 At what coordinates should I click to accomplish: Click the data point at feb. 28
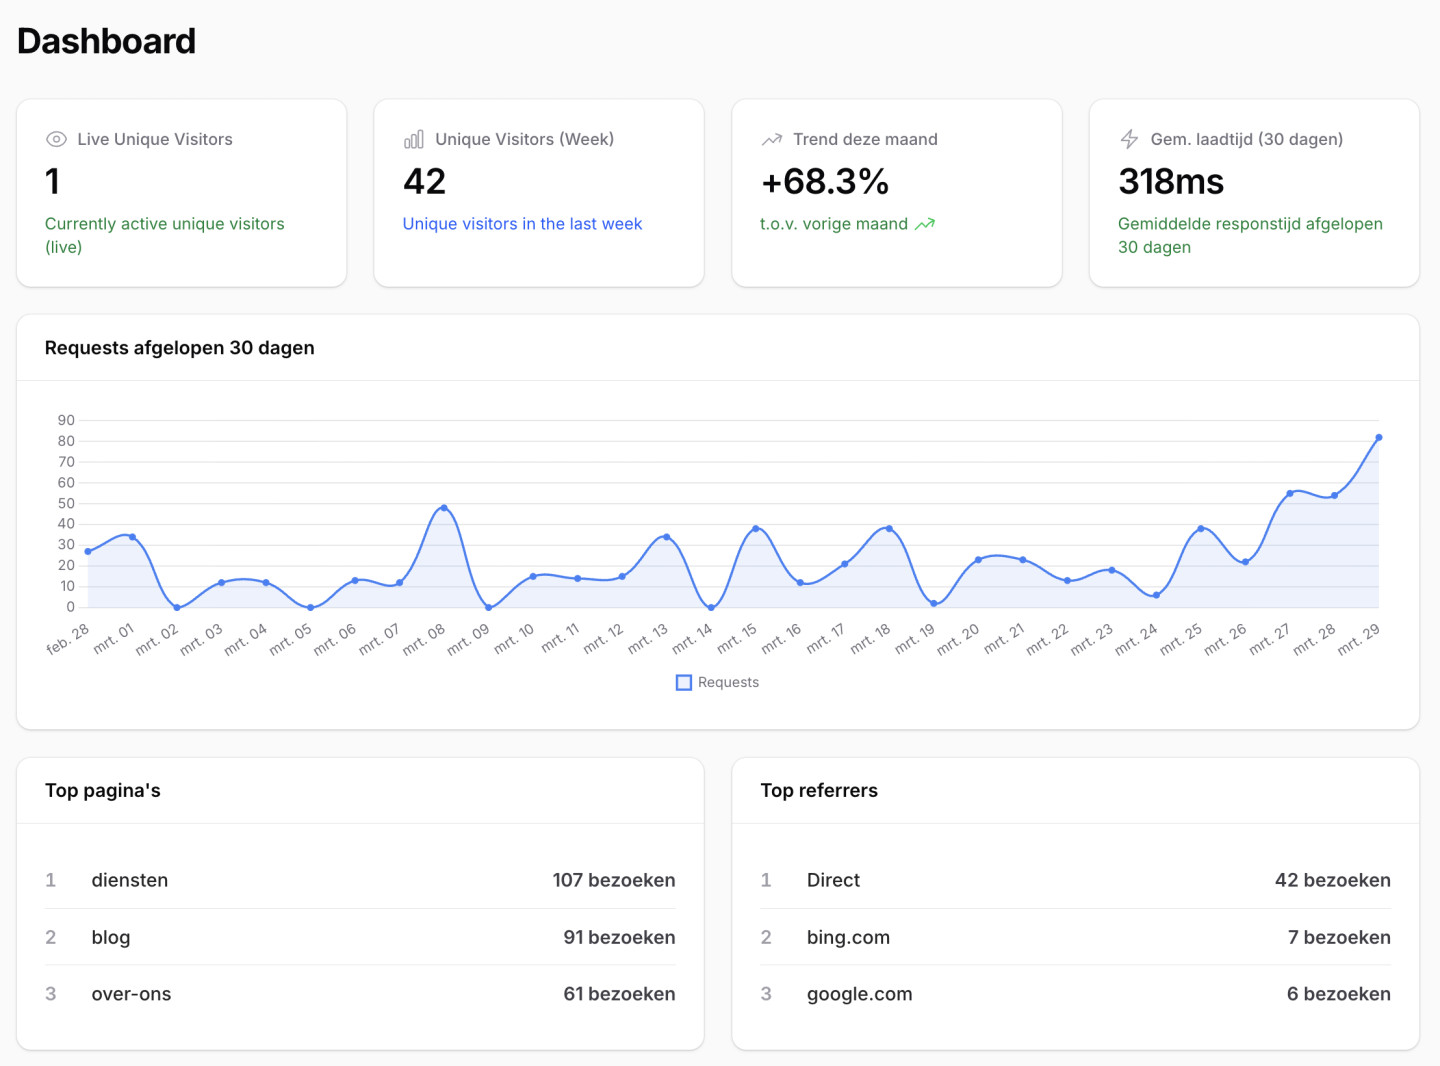88,551
